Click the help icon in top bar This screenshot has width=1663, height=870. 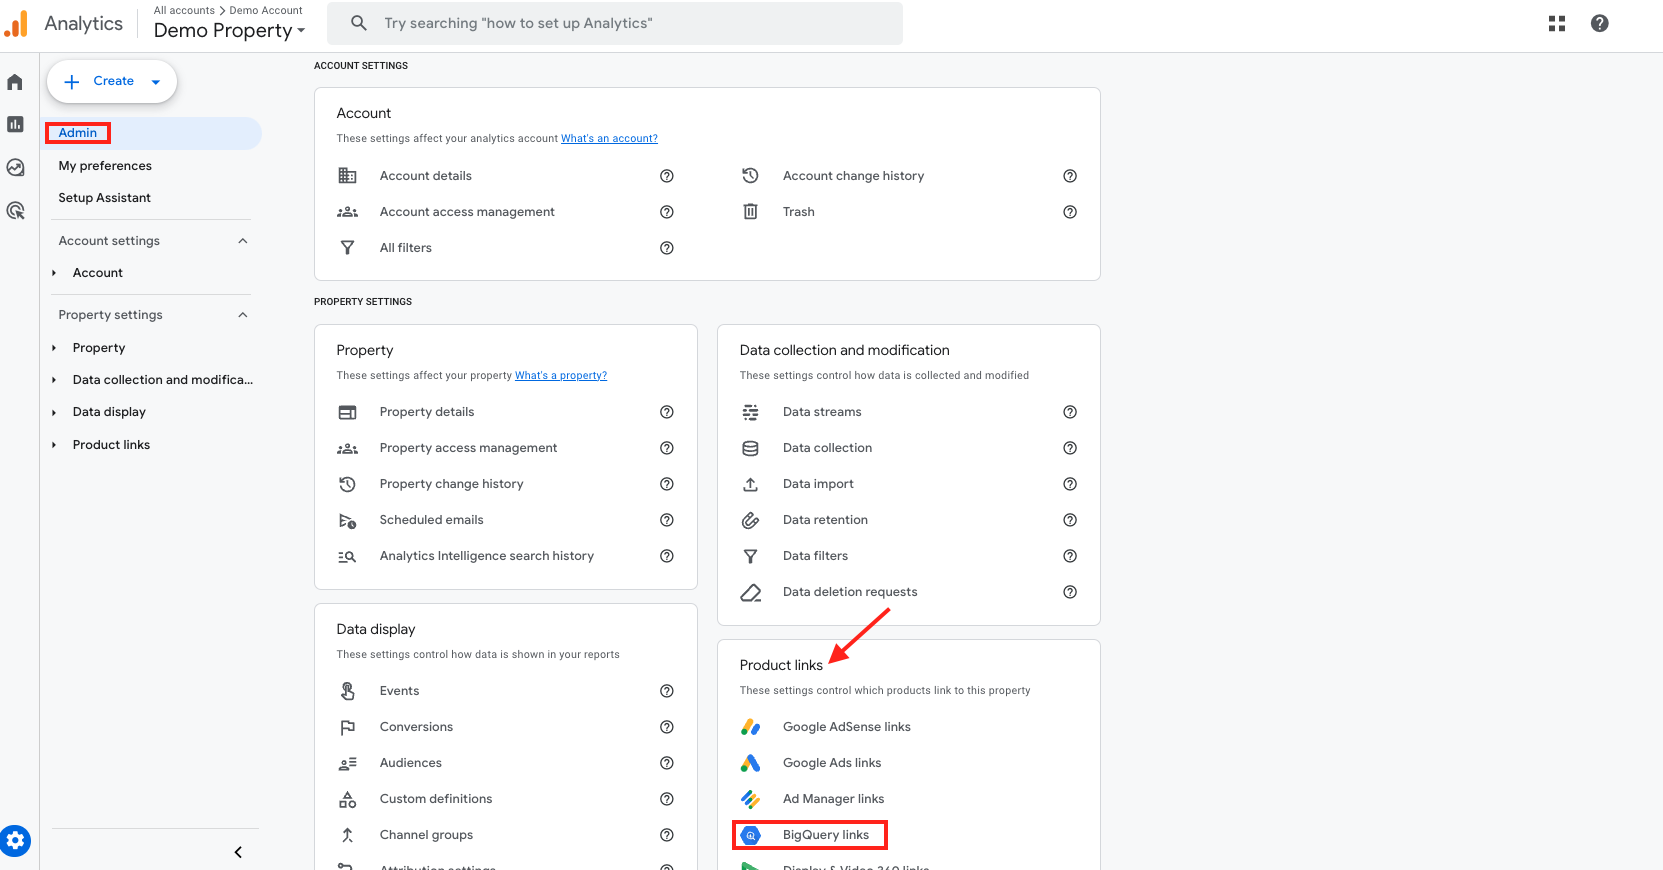pos(1599,23)
